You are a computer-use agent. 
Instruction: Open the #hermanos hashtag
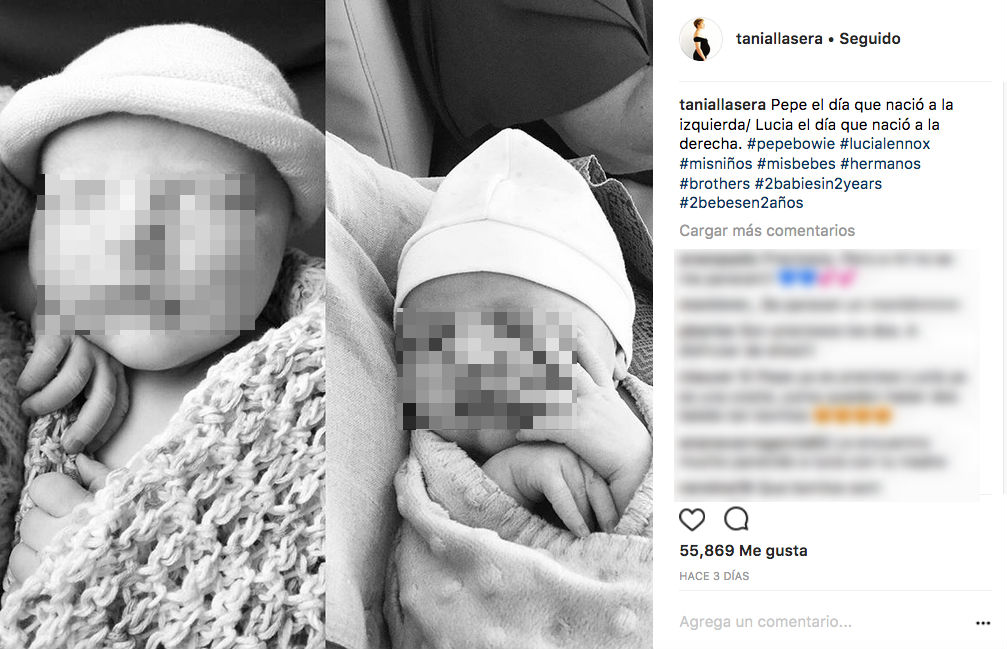pos(880,164)
